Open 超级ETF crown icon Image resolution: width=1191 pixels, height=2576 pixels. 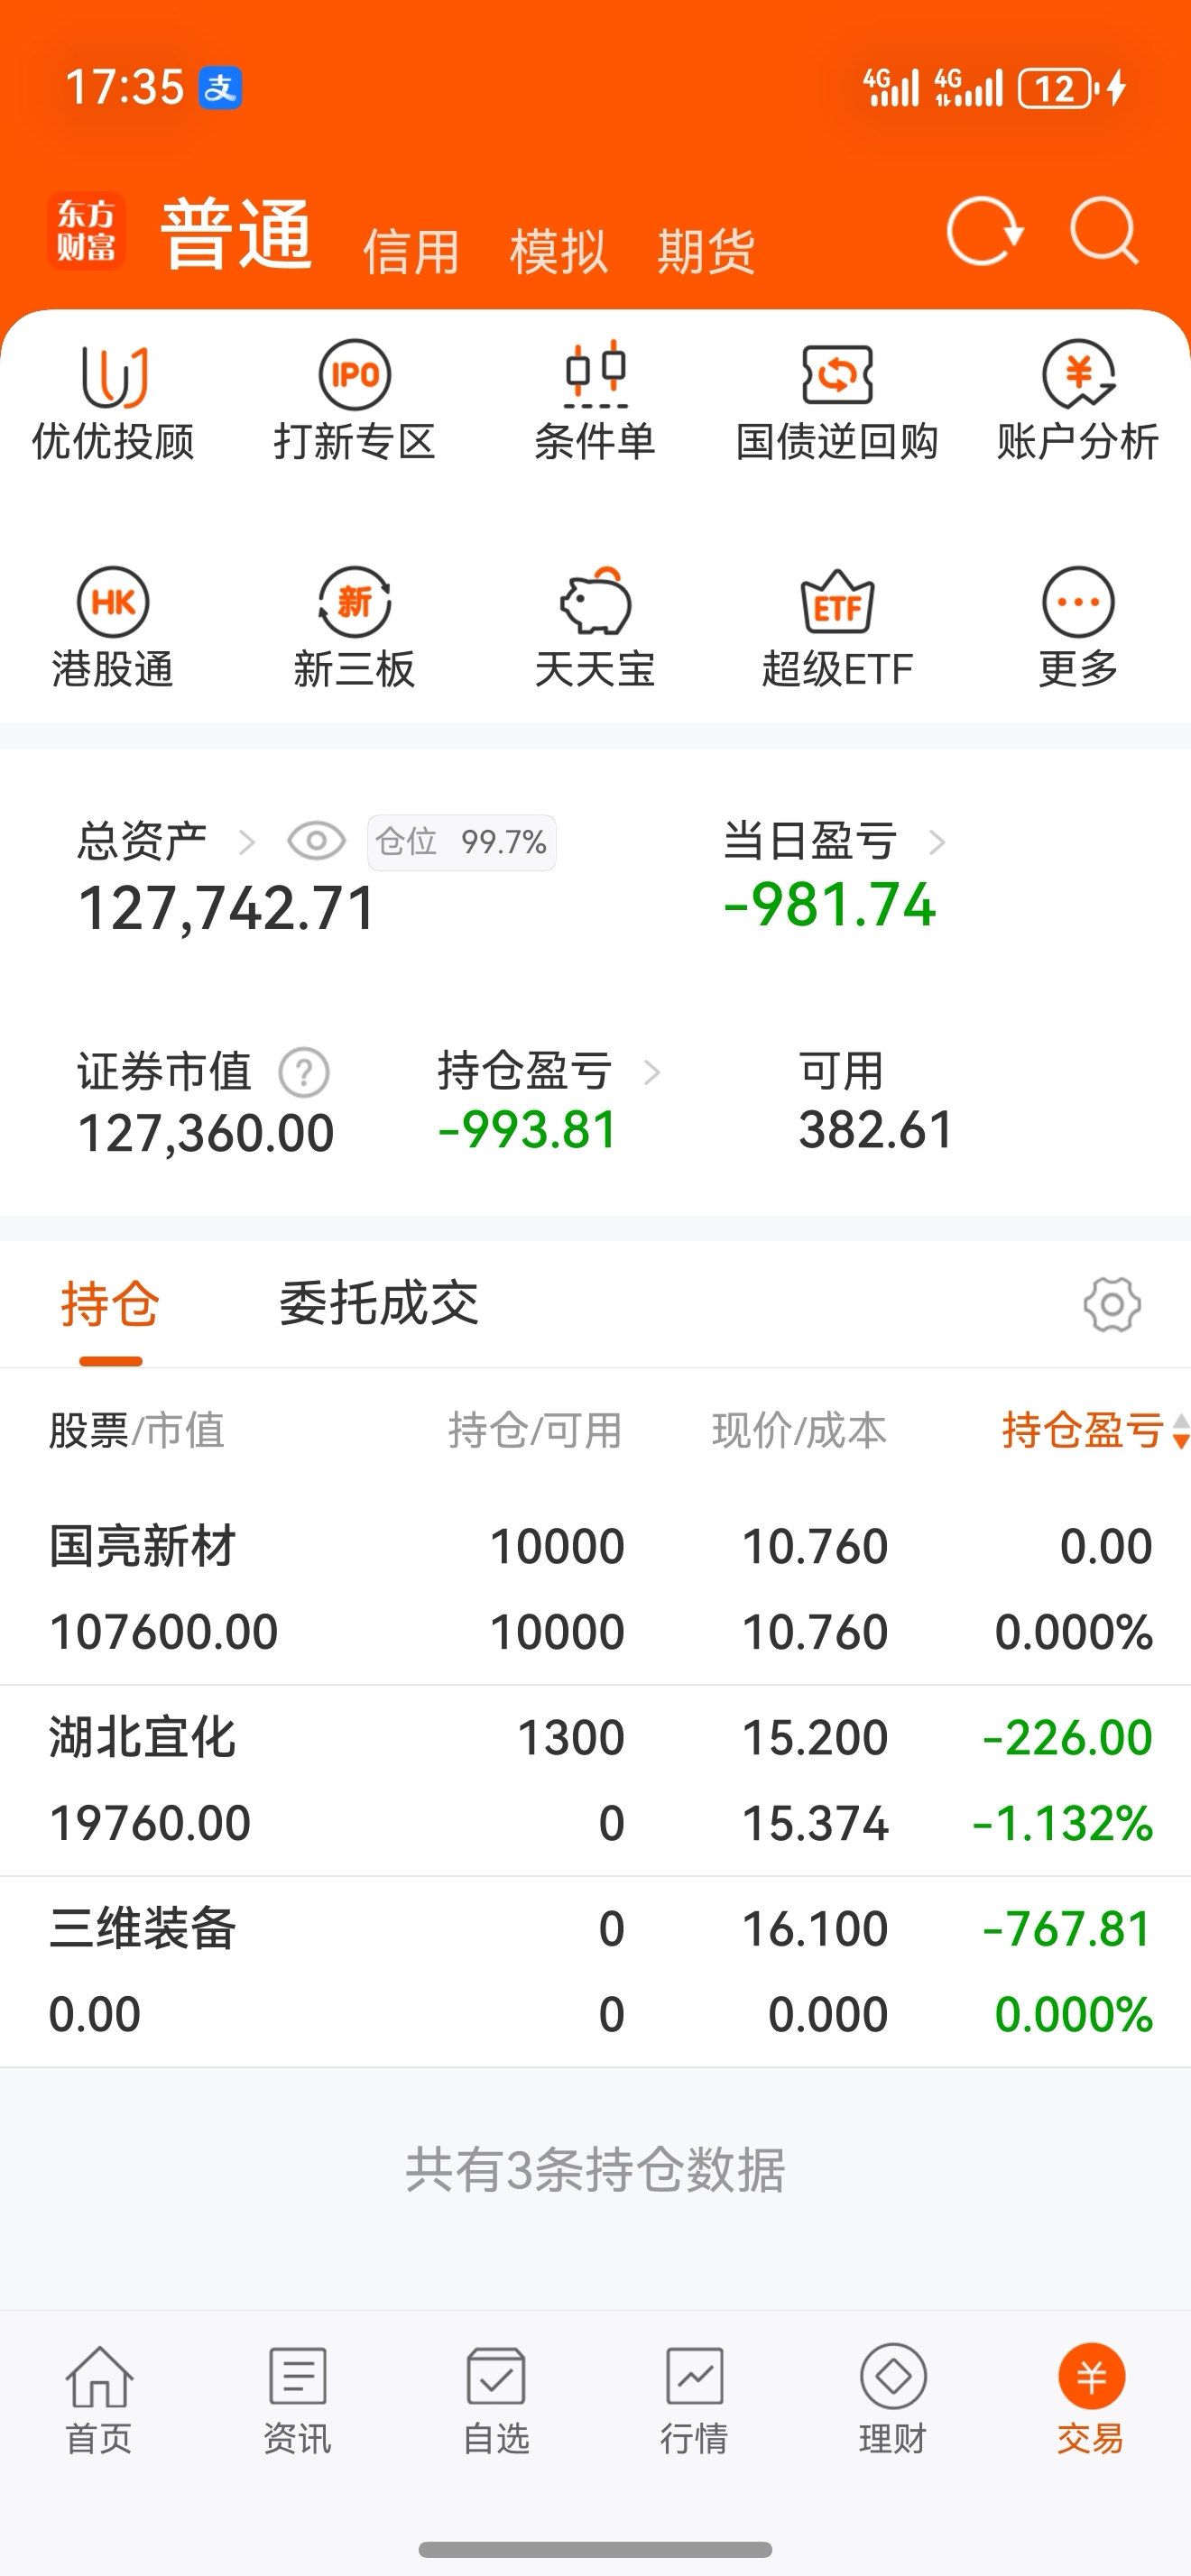tap(837, 602)
